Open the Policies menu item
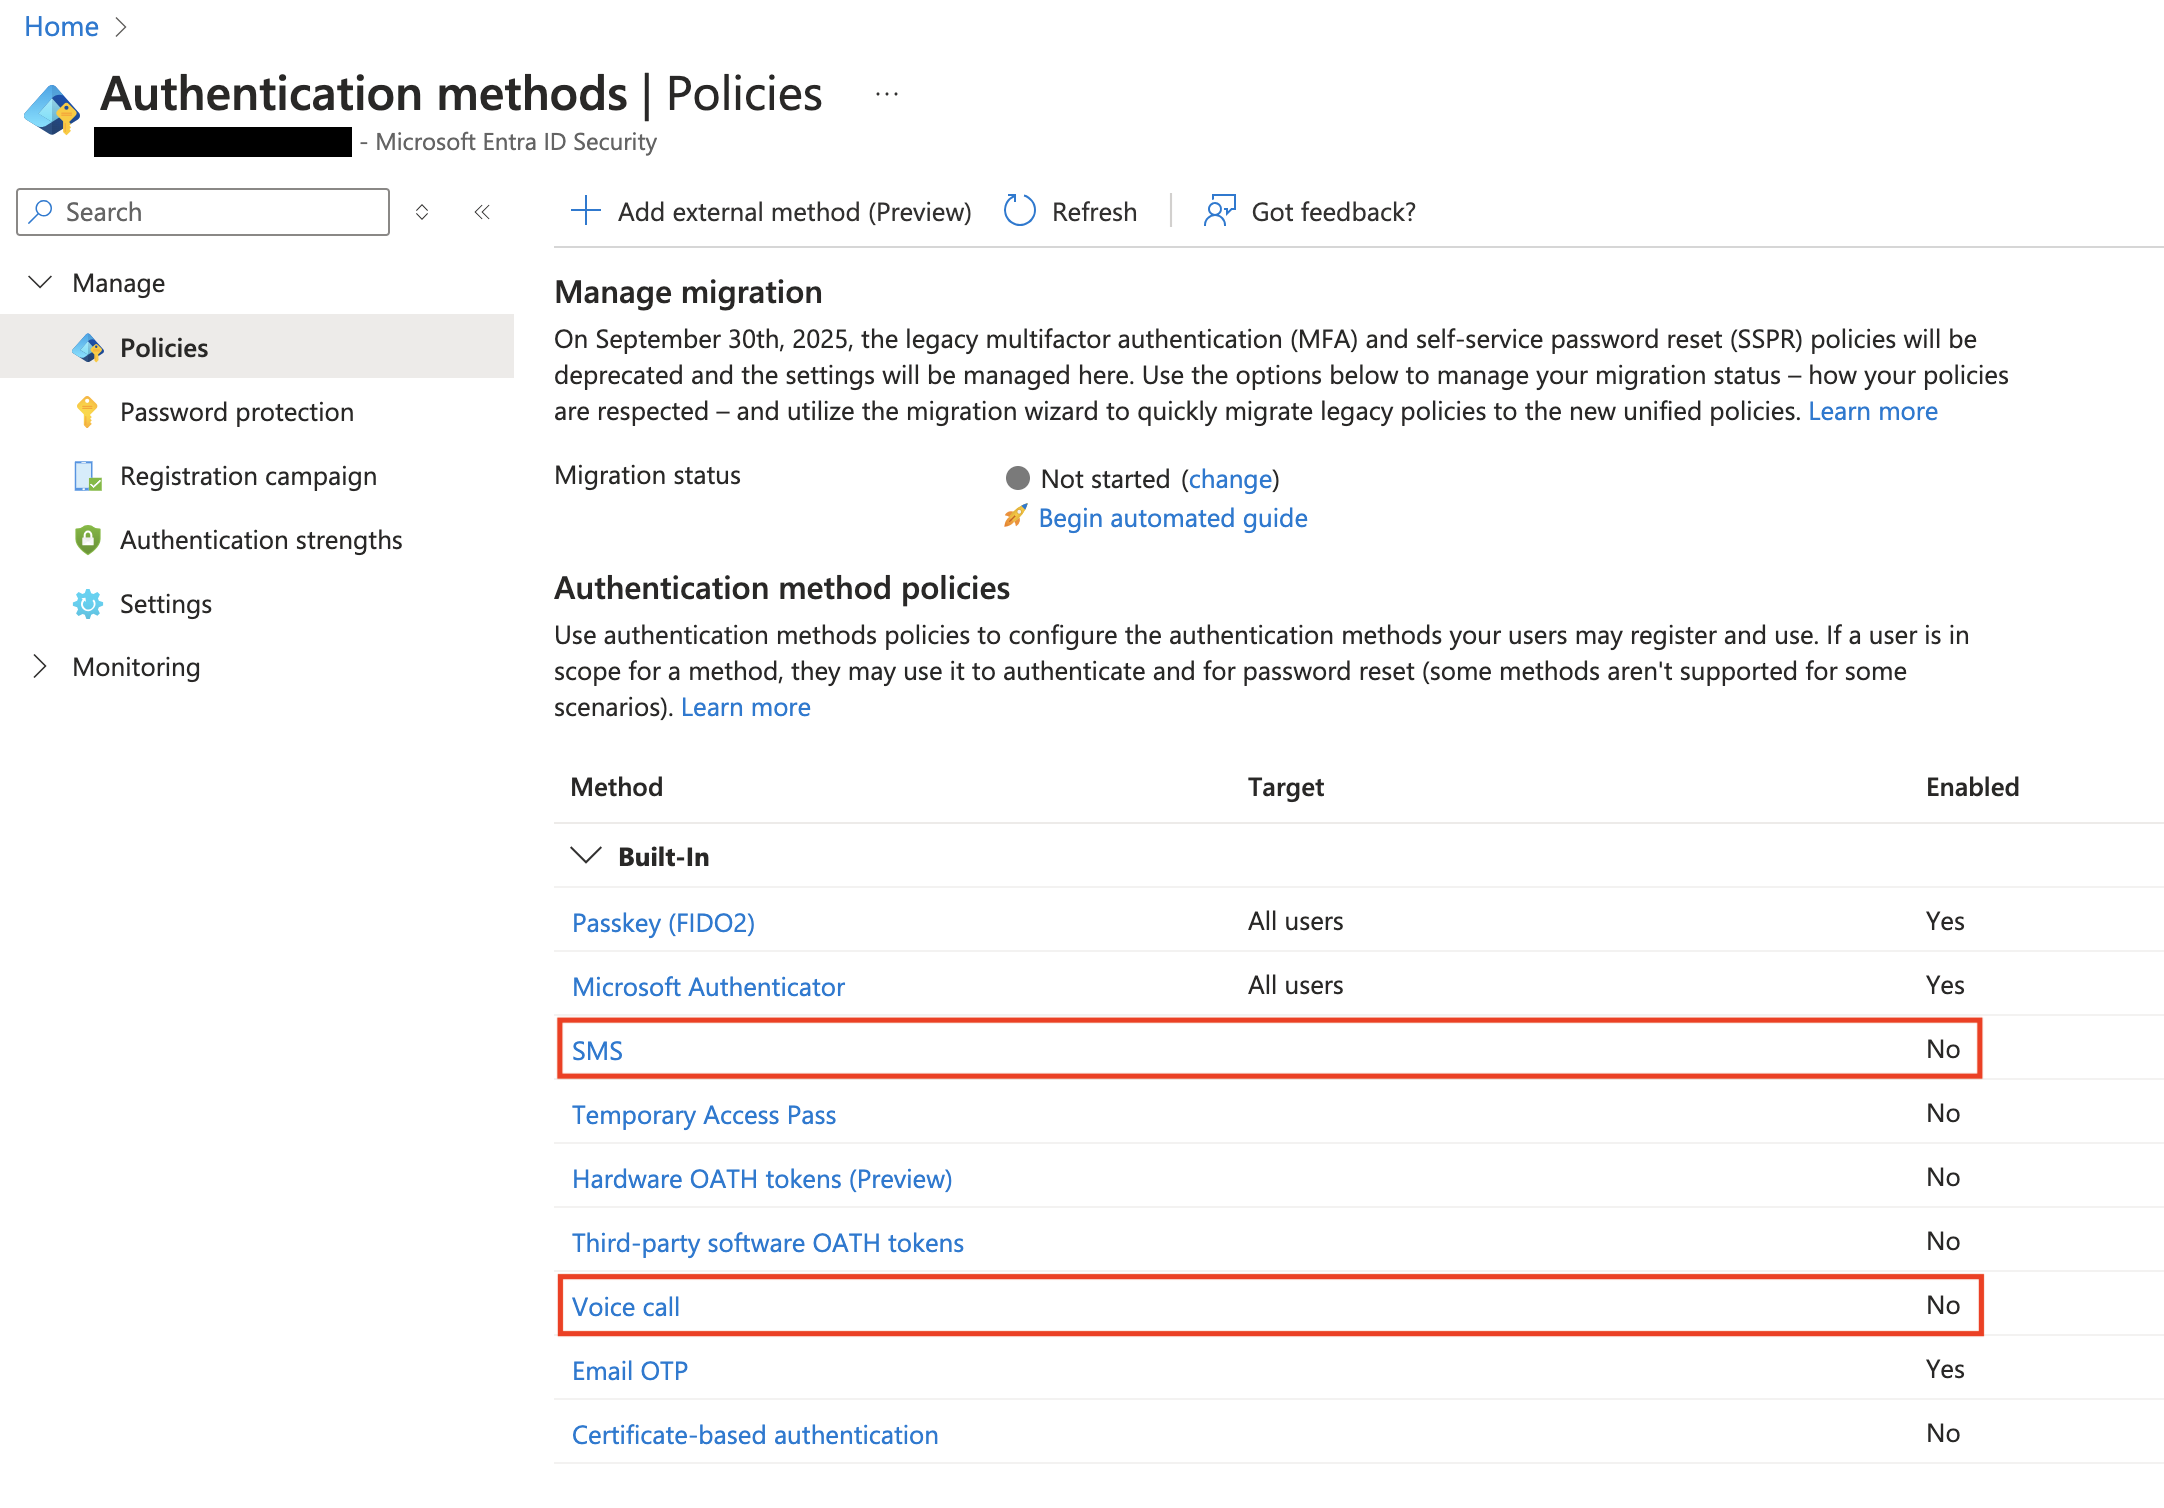Image resolution: width=2164 pixels, height=1508 pixels. click(x=164, y=348)
